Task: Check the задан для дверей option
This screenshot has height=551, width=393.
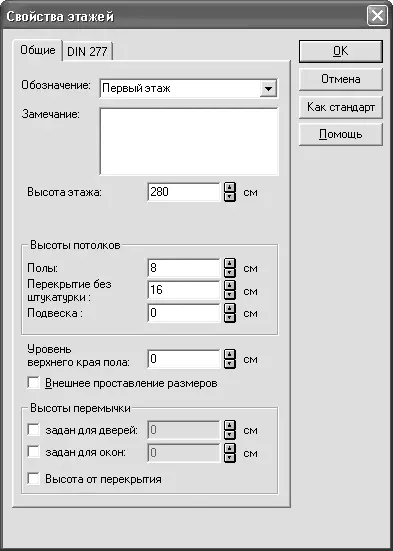Action: tap(33, 429)
